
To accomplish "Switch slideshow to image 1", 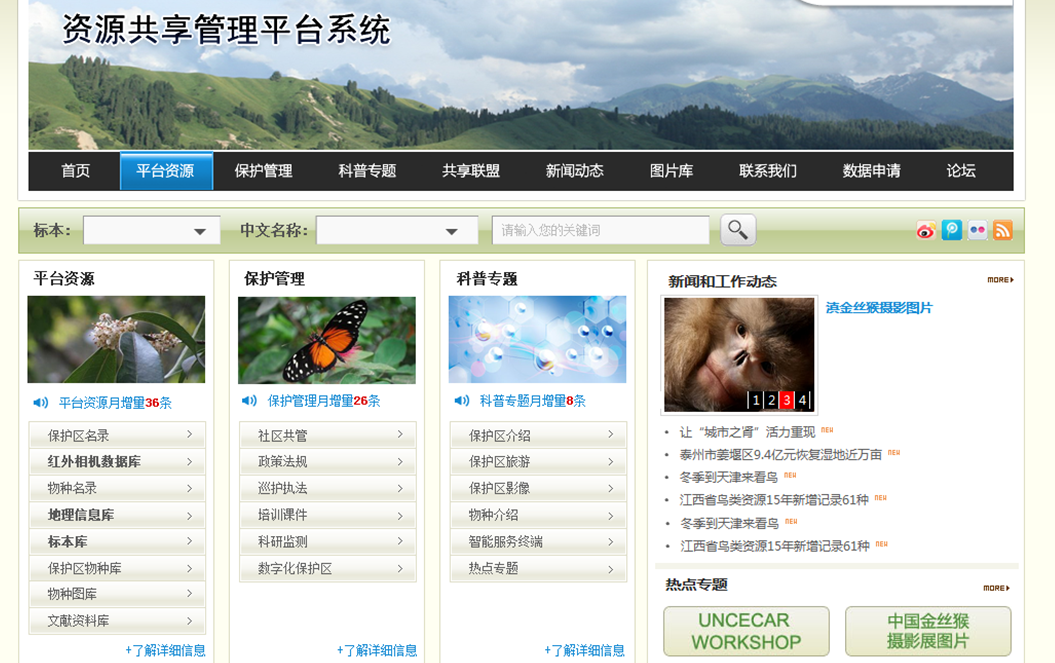I will tap(756, 400).
